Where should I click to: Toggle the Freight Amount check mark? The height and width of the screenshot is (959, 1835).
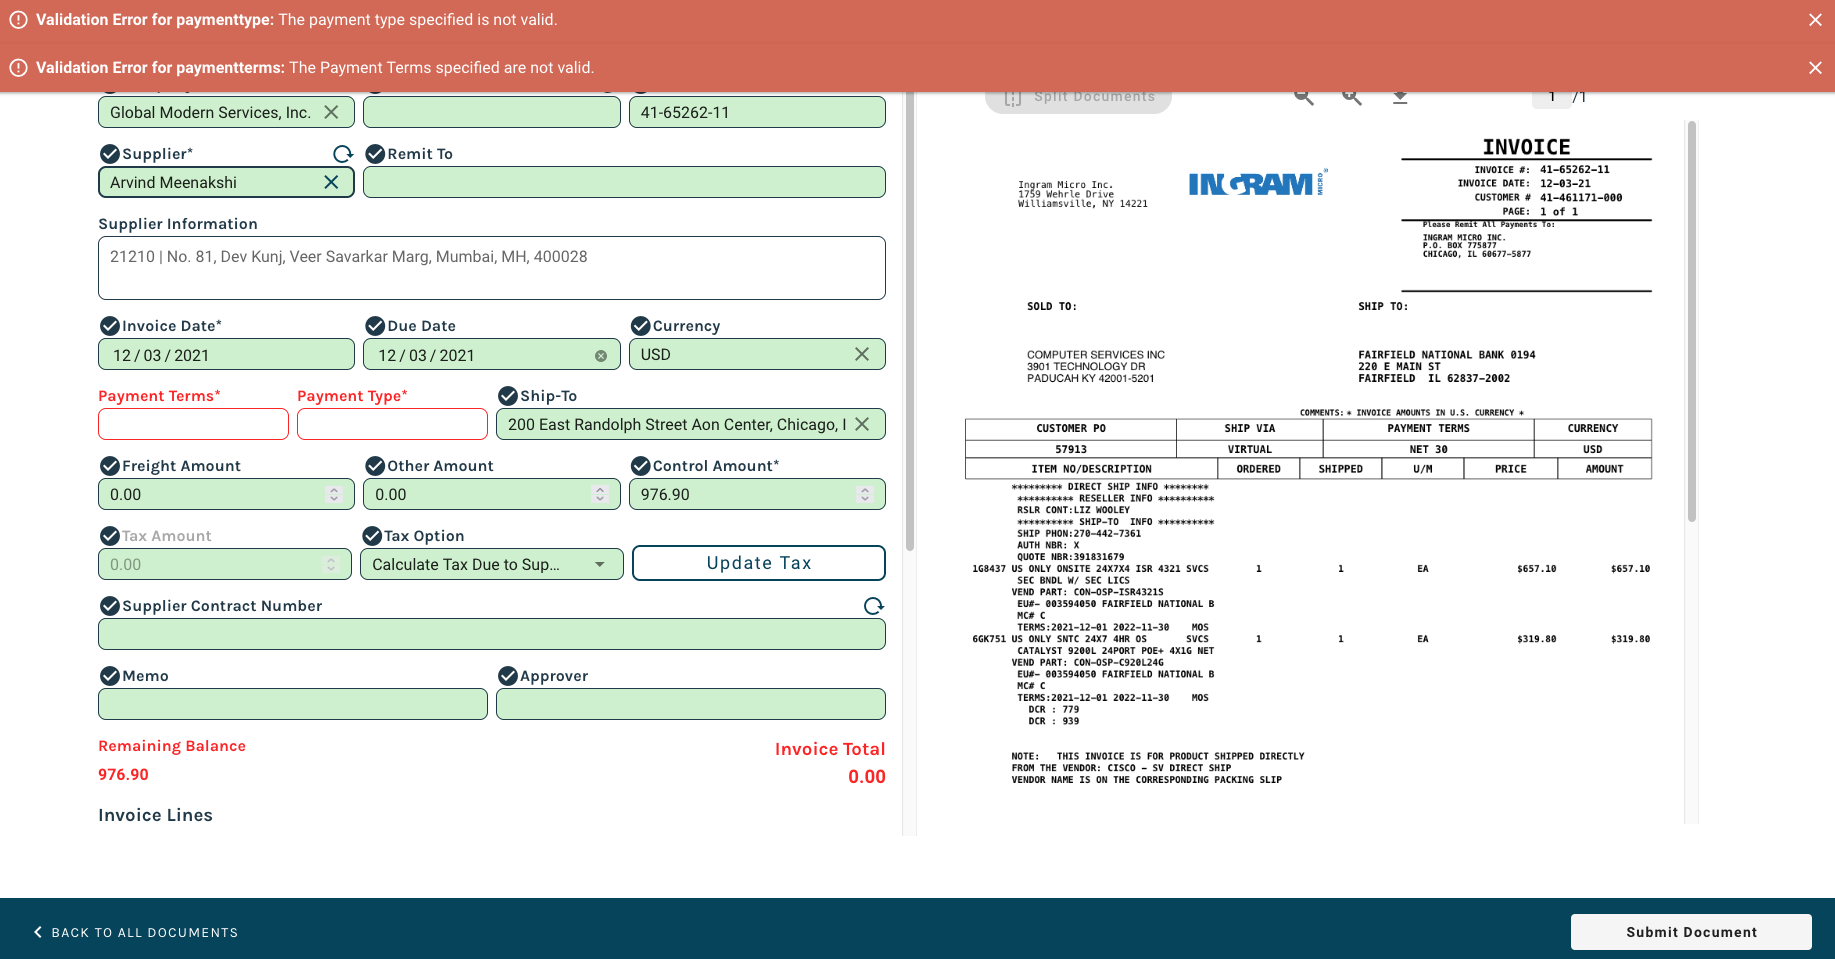coord(110,466)
